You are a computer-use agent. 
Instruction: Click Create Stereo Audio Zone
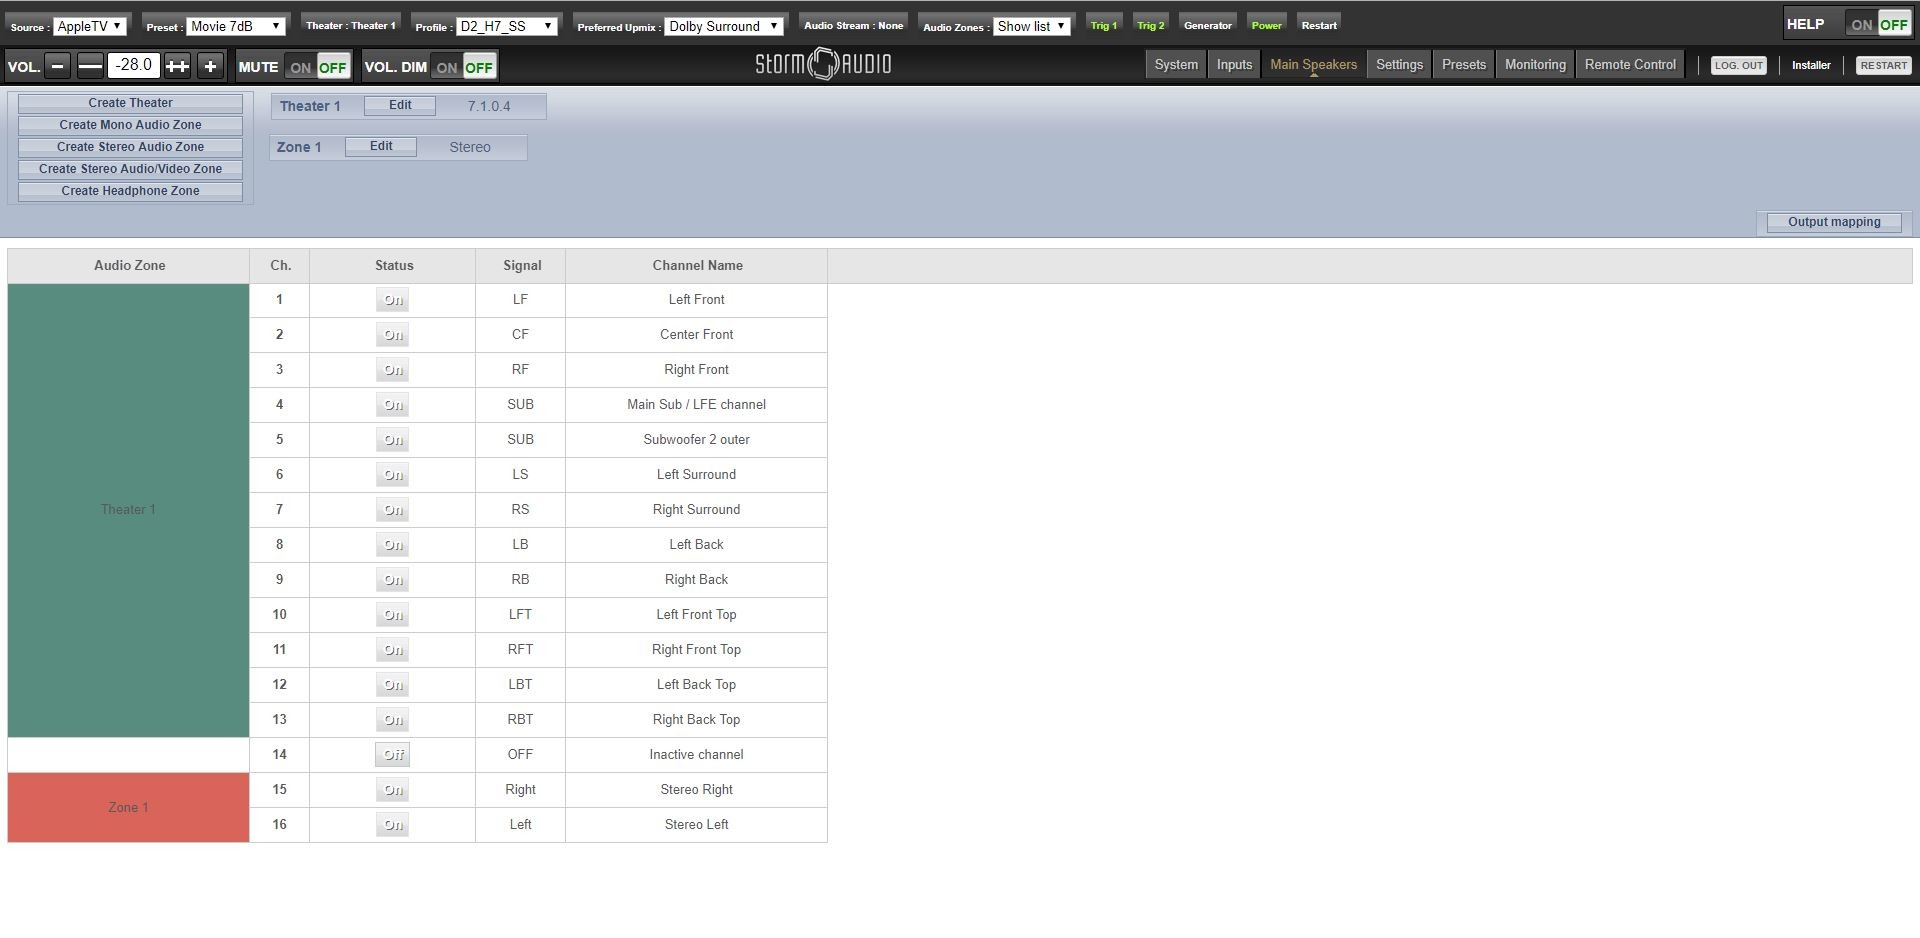tap(130, 147)
